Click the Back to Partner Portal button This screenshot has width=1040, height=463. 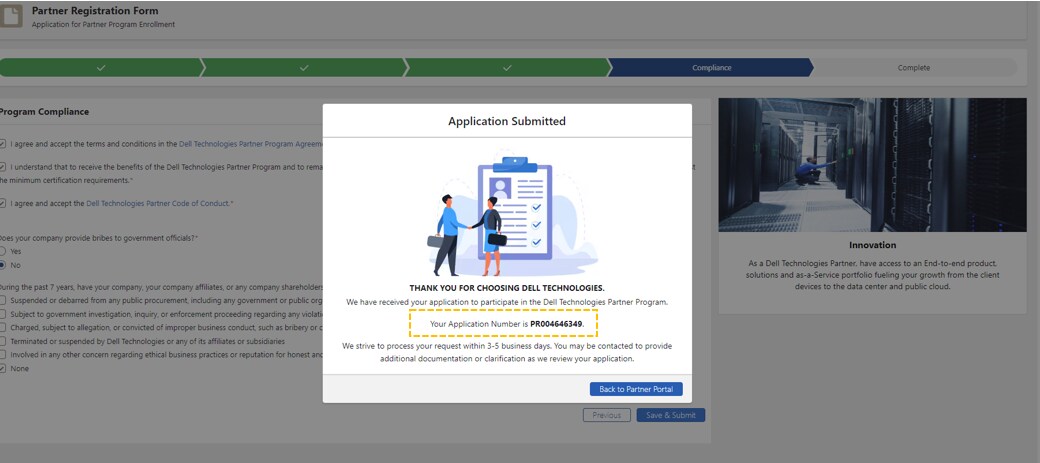coord(636,389)
